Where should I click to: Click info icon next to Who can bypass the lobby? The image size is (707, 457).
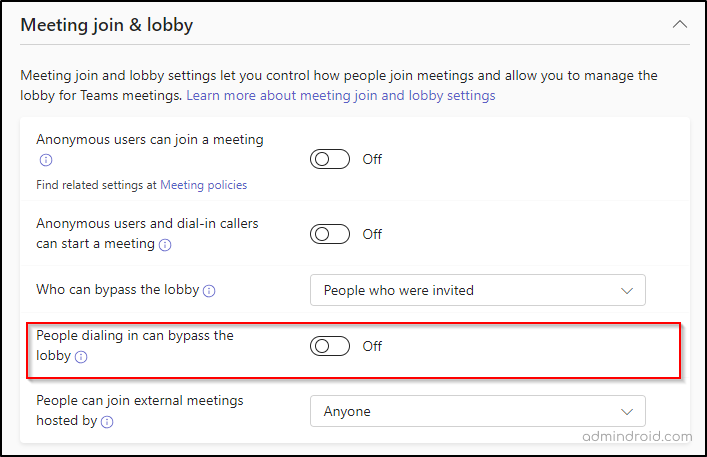click(x=209, y=291)
